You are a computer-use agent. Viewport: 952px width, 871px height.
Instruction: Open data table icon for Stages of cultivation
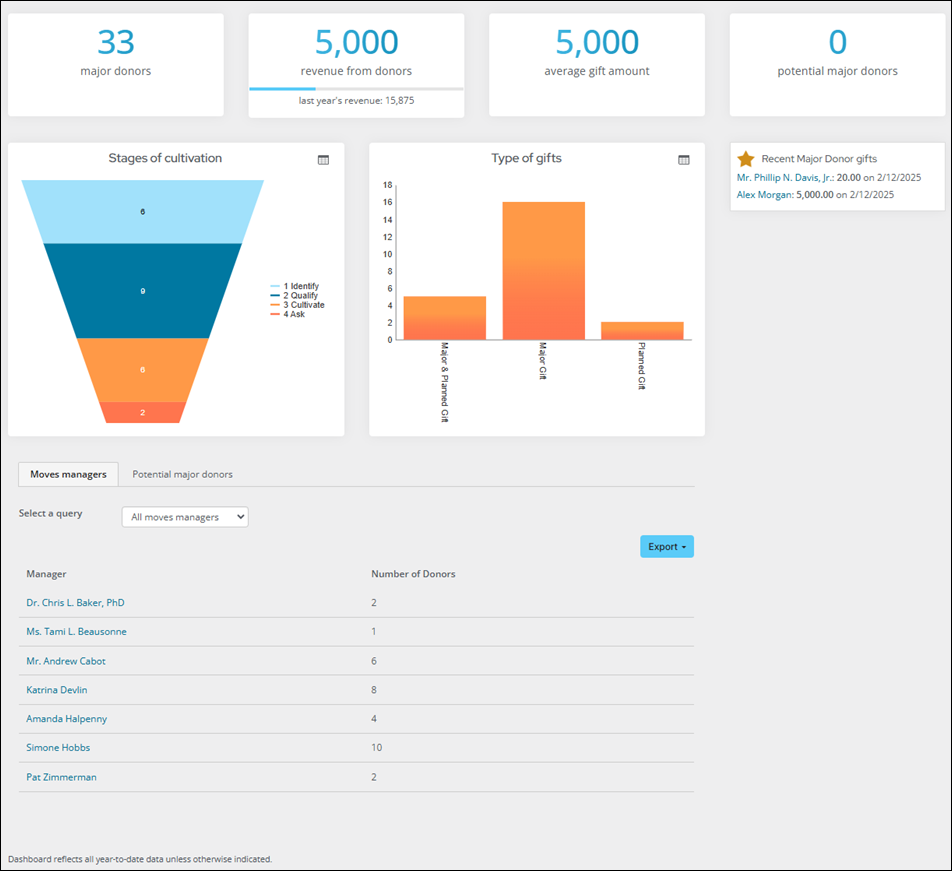(x=323, y=160)
